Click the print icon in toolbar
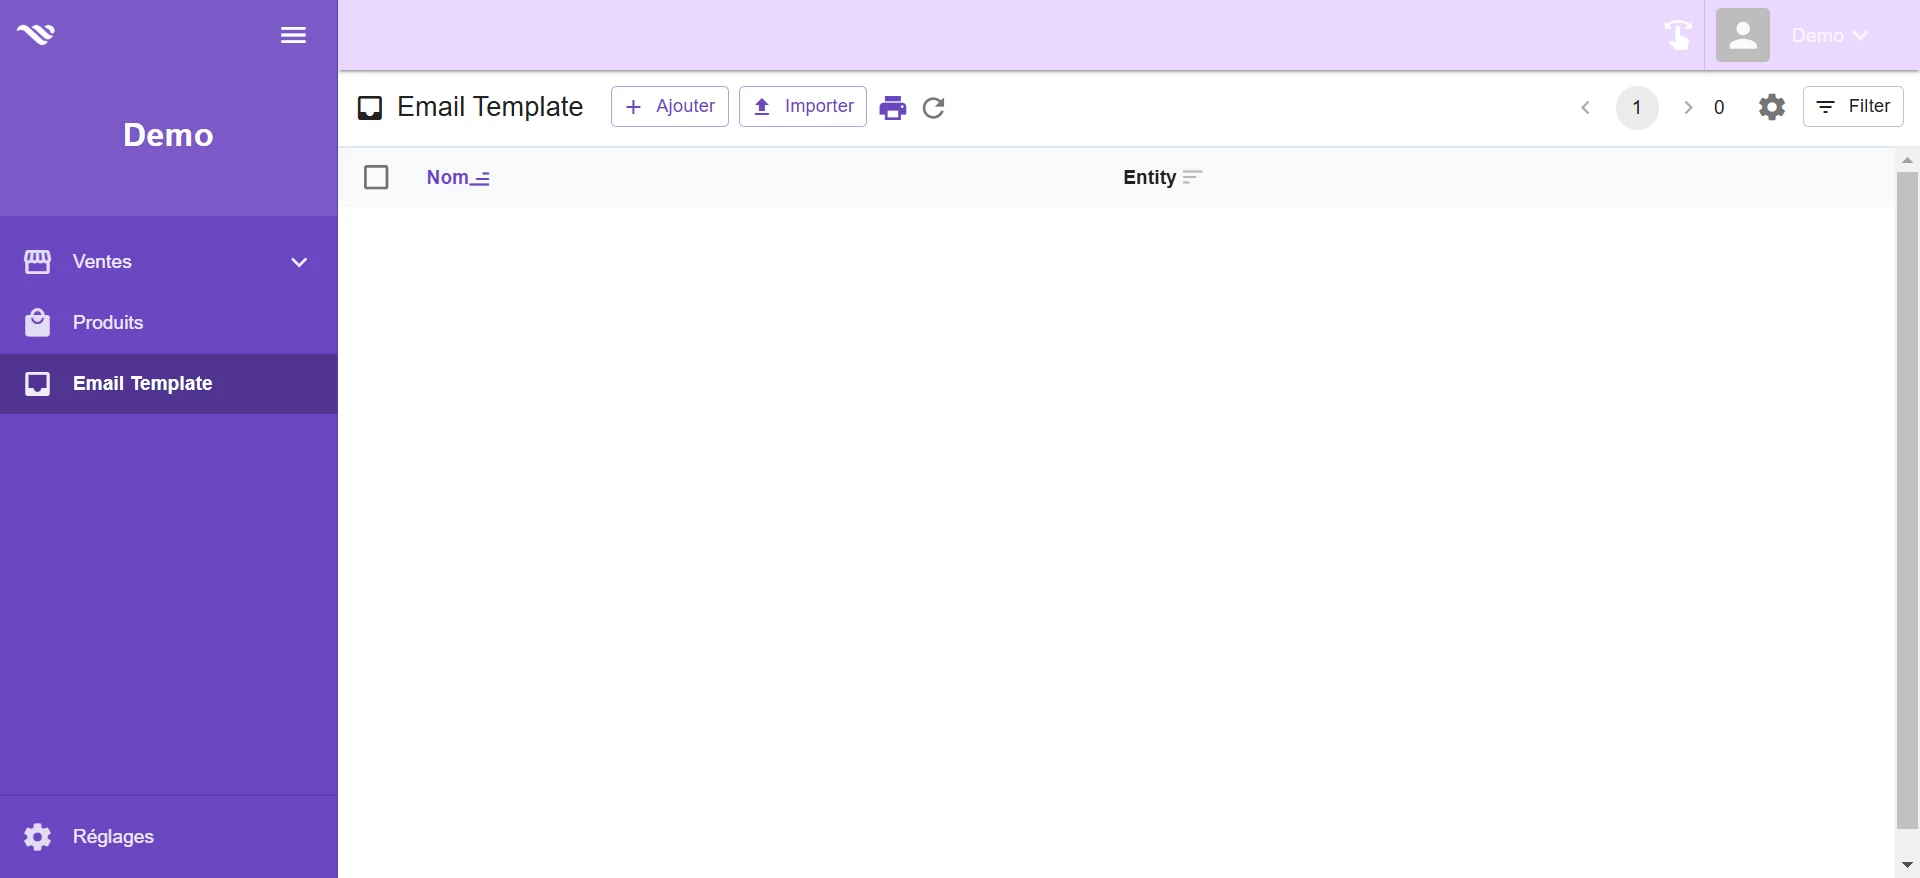This screenshot has width=1920, height=878. click(893, 108)
